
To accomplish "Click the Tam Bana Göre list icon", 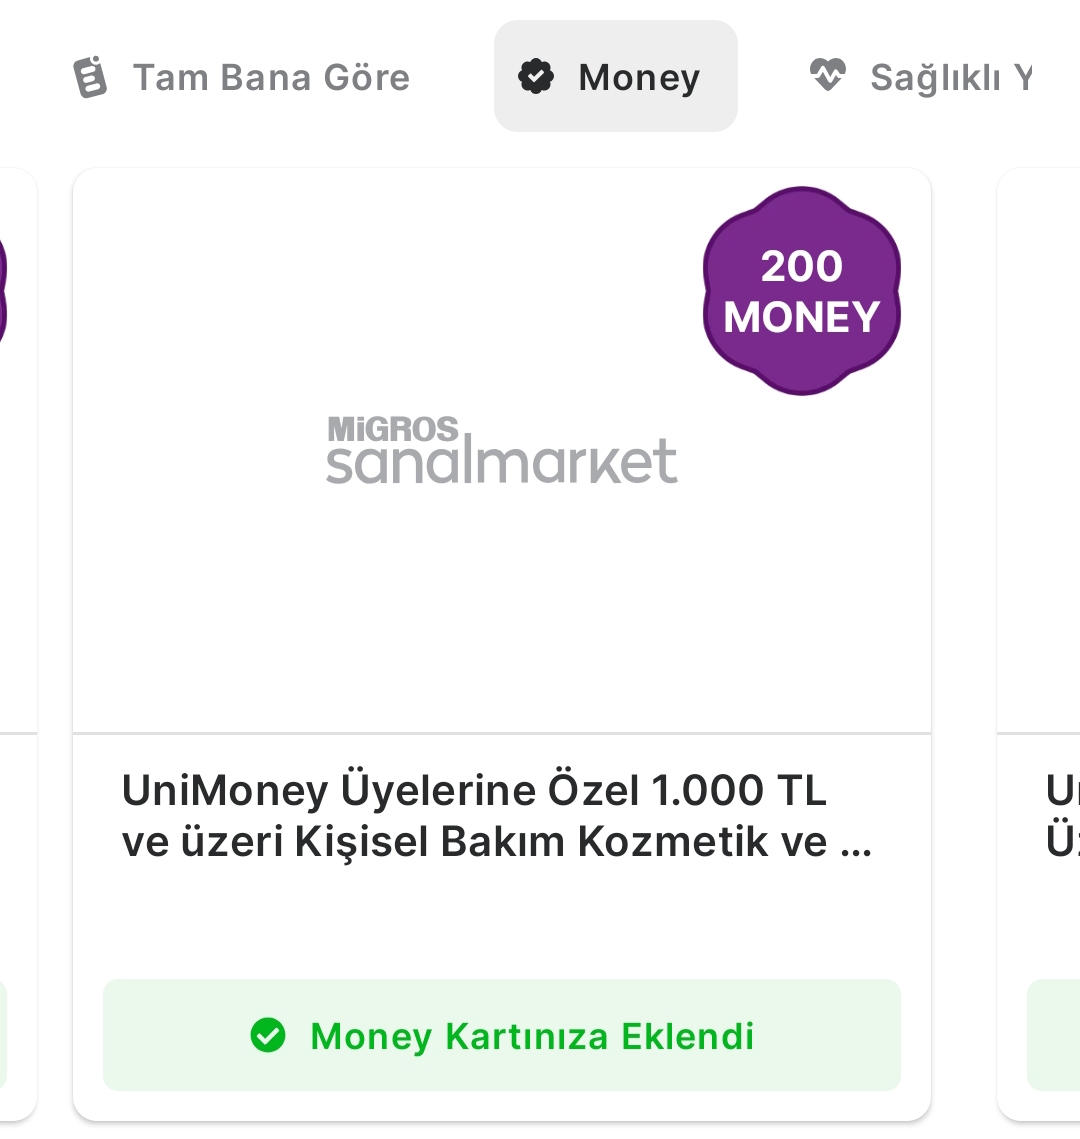I will pos(91,76).
